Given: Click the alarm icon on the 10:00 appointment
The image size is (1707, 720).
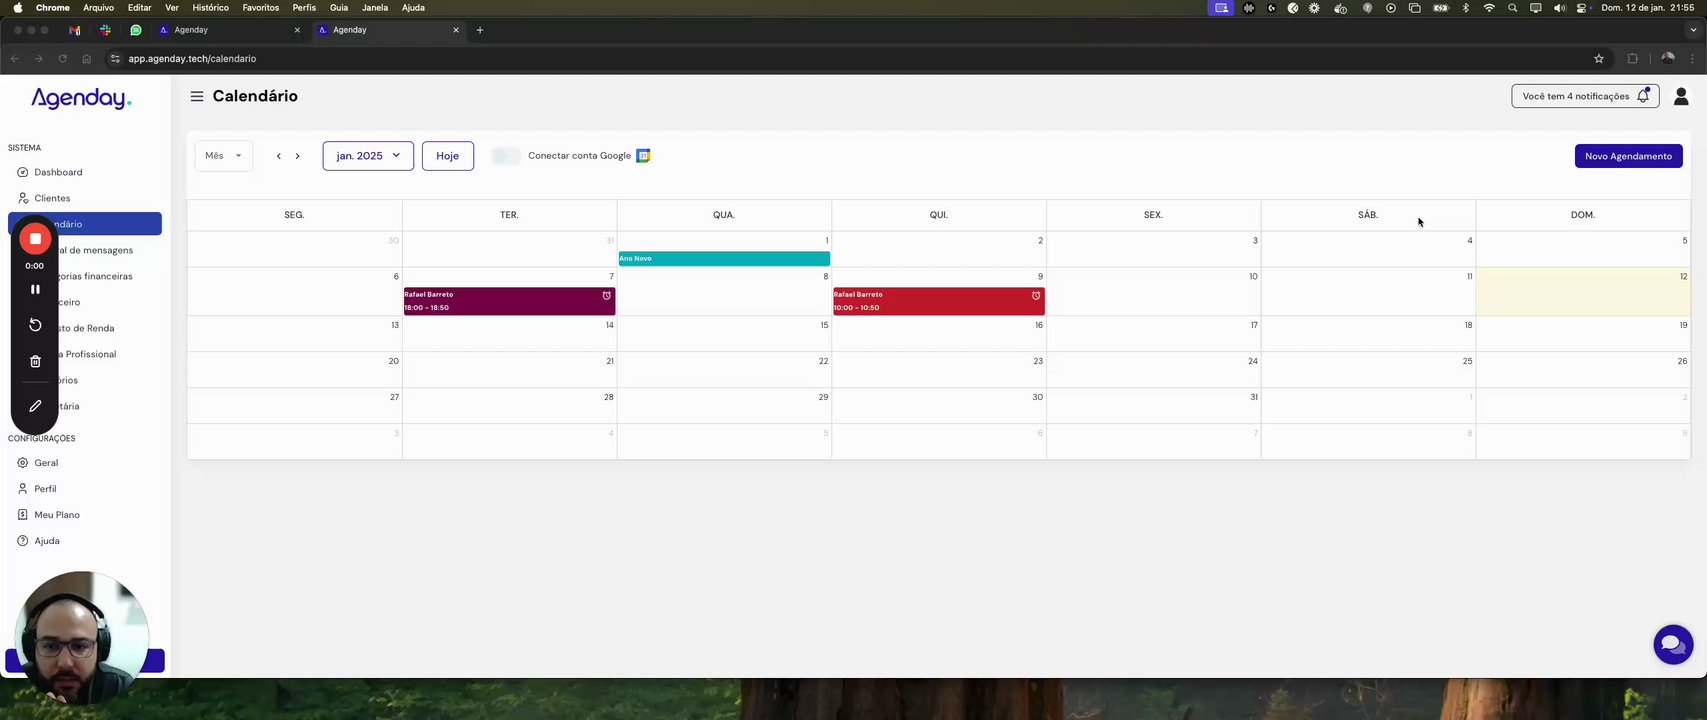Looking at the screenshot, I should (x=1036, y=295).
